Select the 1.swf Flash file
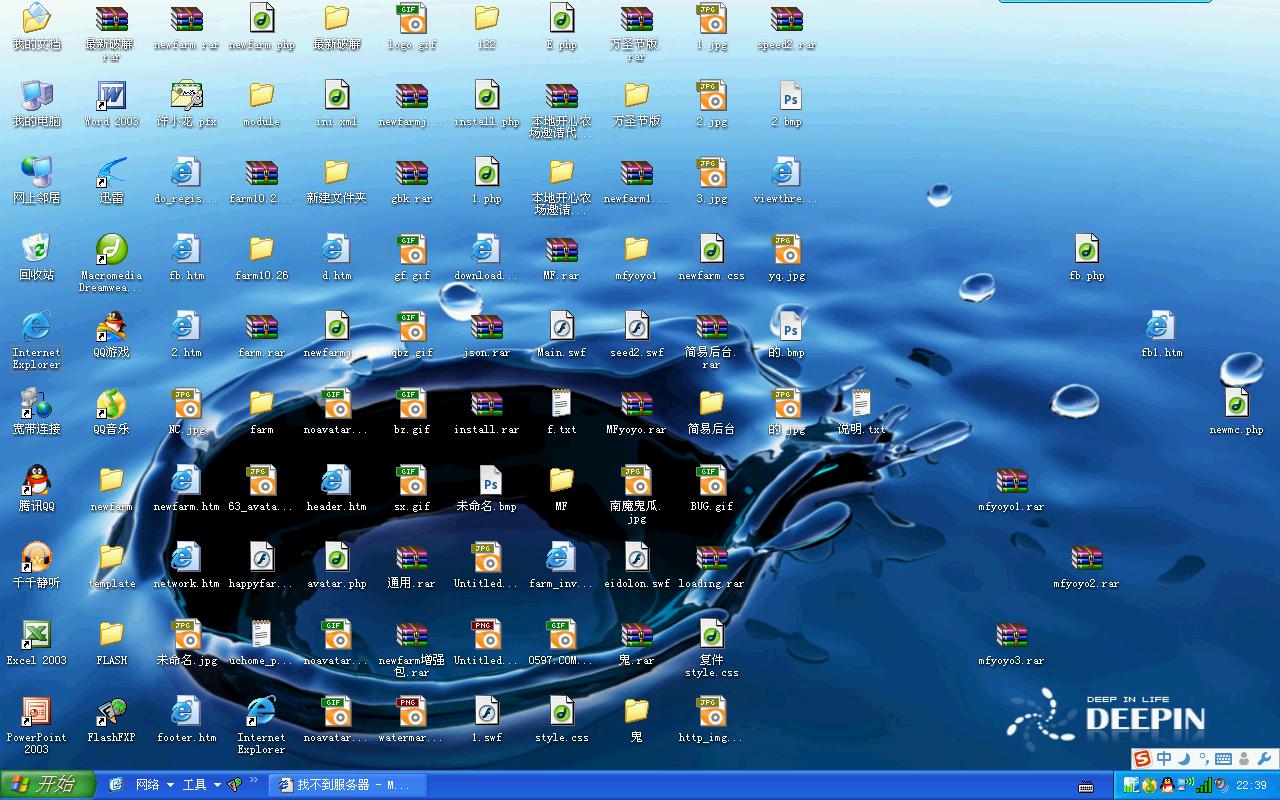 [x=487, y=719]
